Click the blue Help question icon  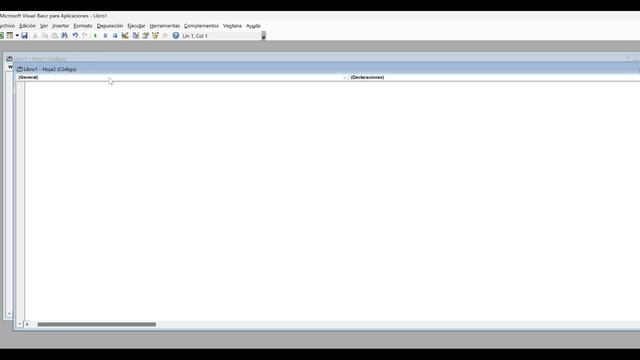pos(176,36)
